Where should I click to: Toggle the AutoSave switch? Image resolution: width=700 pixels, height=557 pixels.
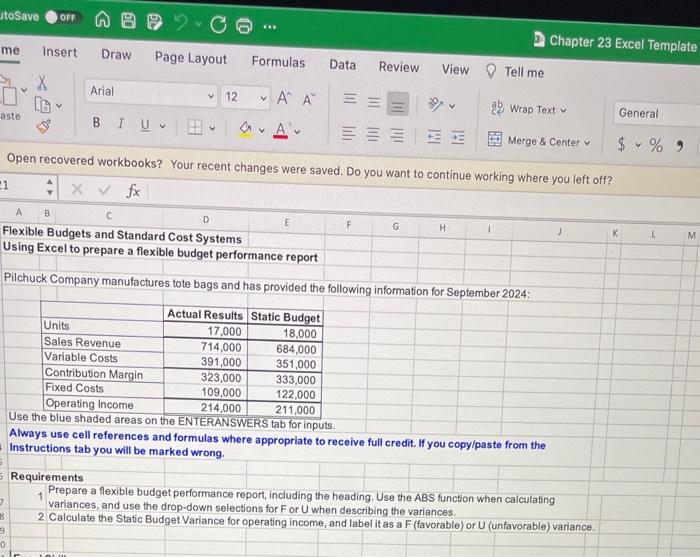pos(63,17)
